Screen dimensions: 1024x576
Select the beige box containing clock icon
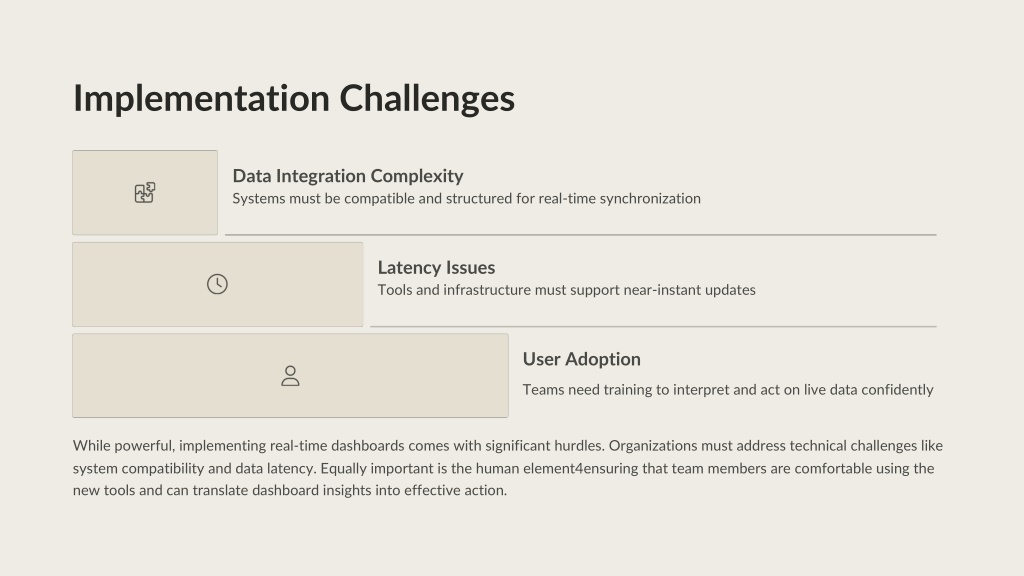click(x=217, y=284)
